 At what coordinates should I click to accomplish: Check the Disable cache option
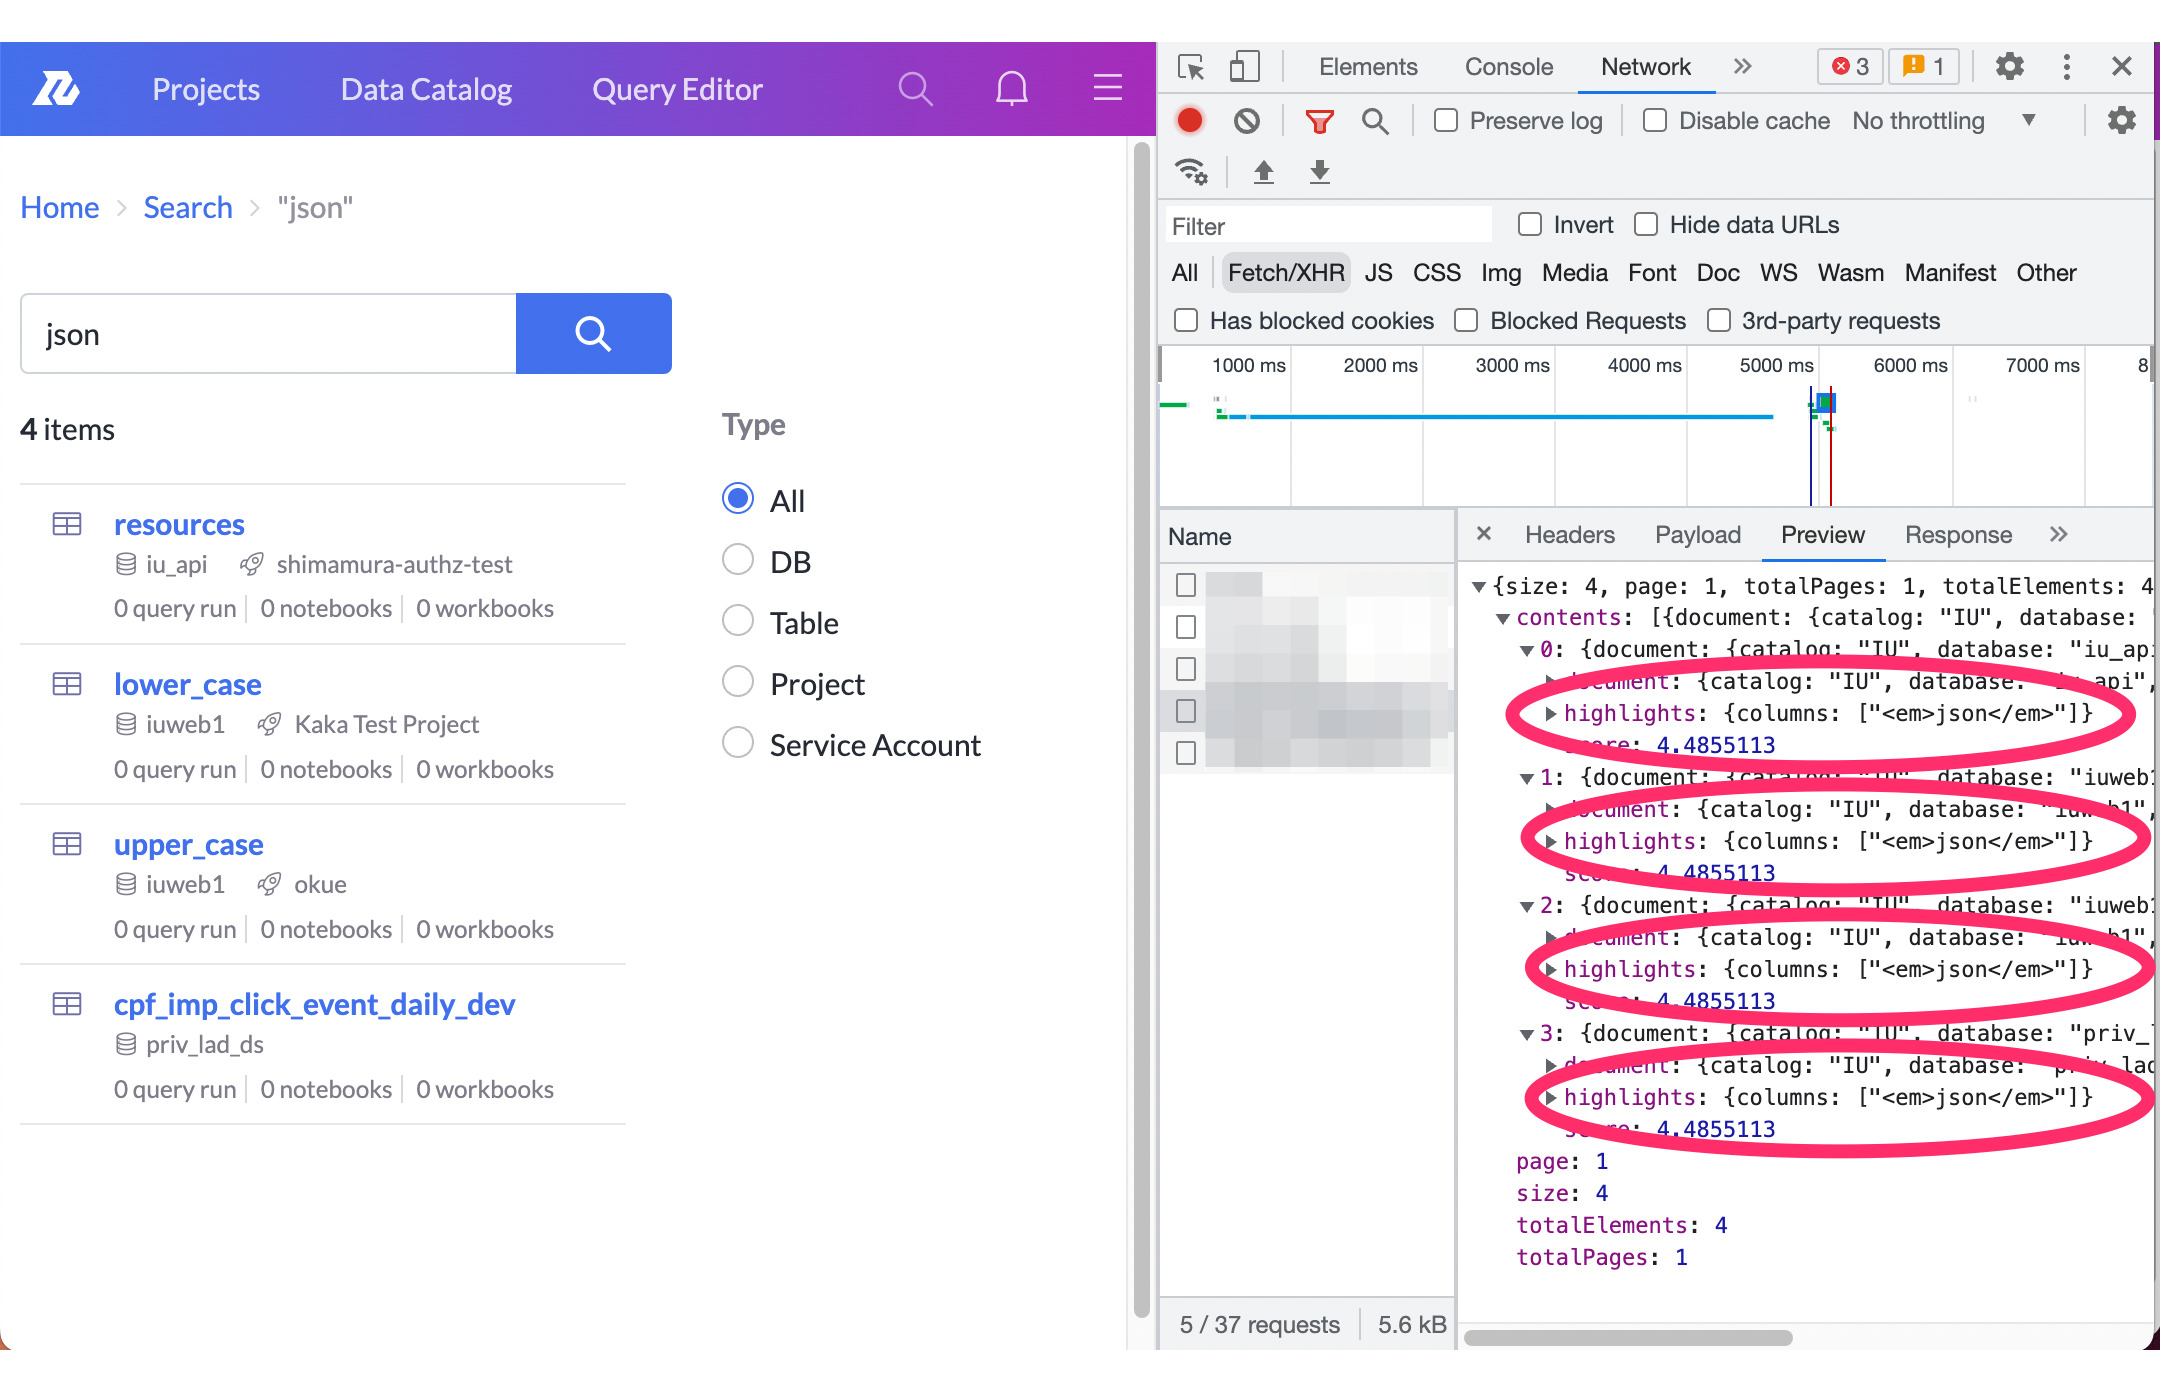click(1655, 121)
